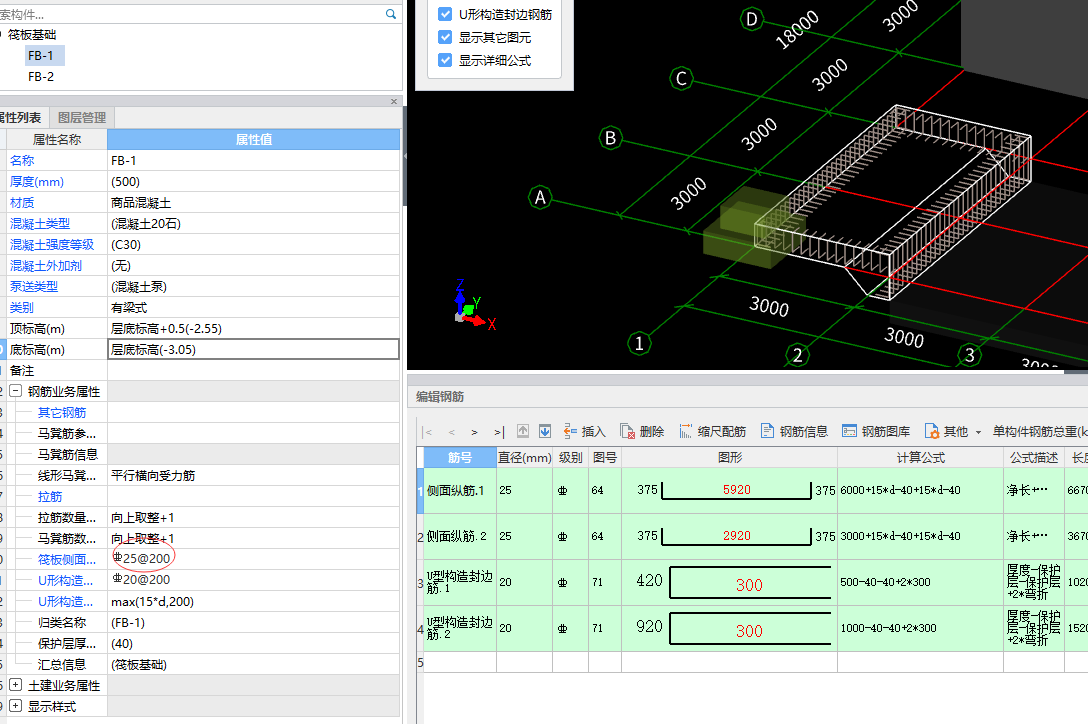
Task: Click 类别 property link
Action: coord(22,308)
